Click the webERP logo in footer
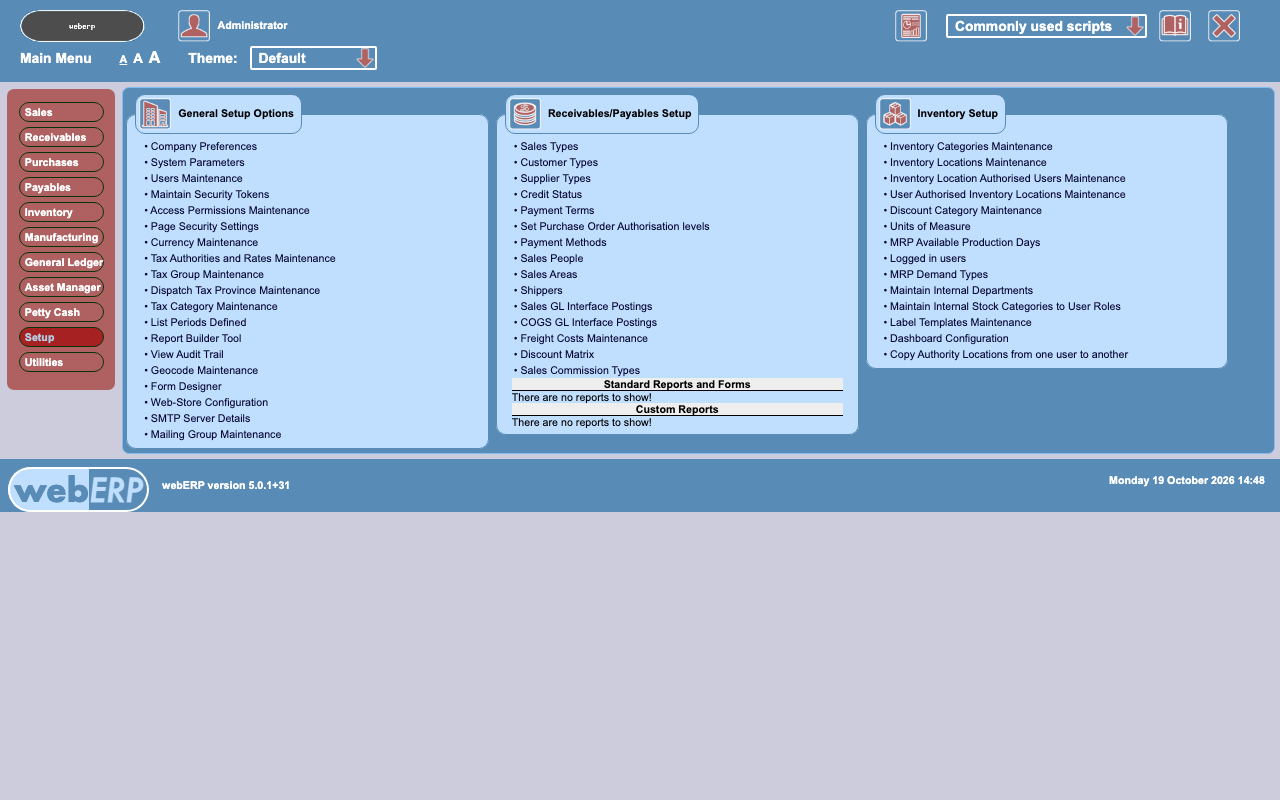This screenshot has height=800, width=1280. tap(78, 489)
